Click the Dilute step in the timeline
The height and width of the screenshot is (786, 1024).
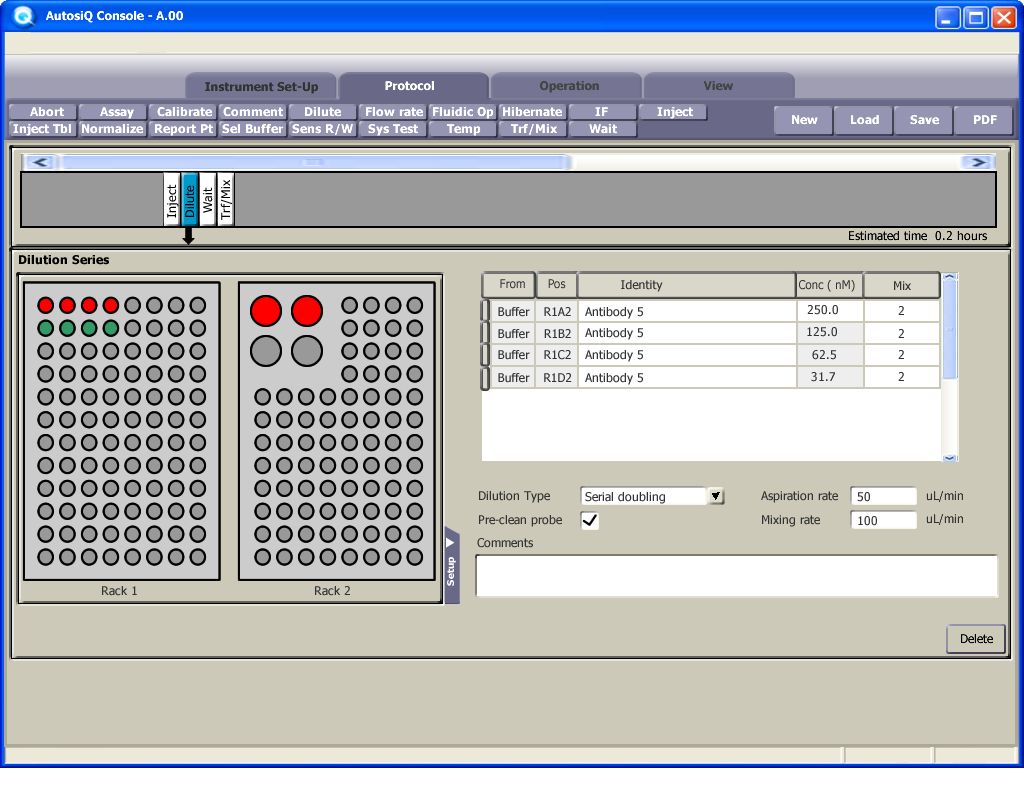tap(190, 199)
